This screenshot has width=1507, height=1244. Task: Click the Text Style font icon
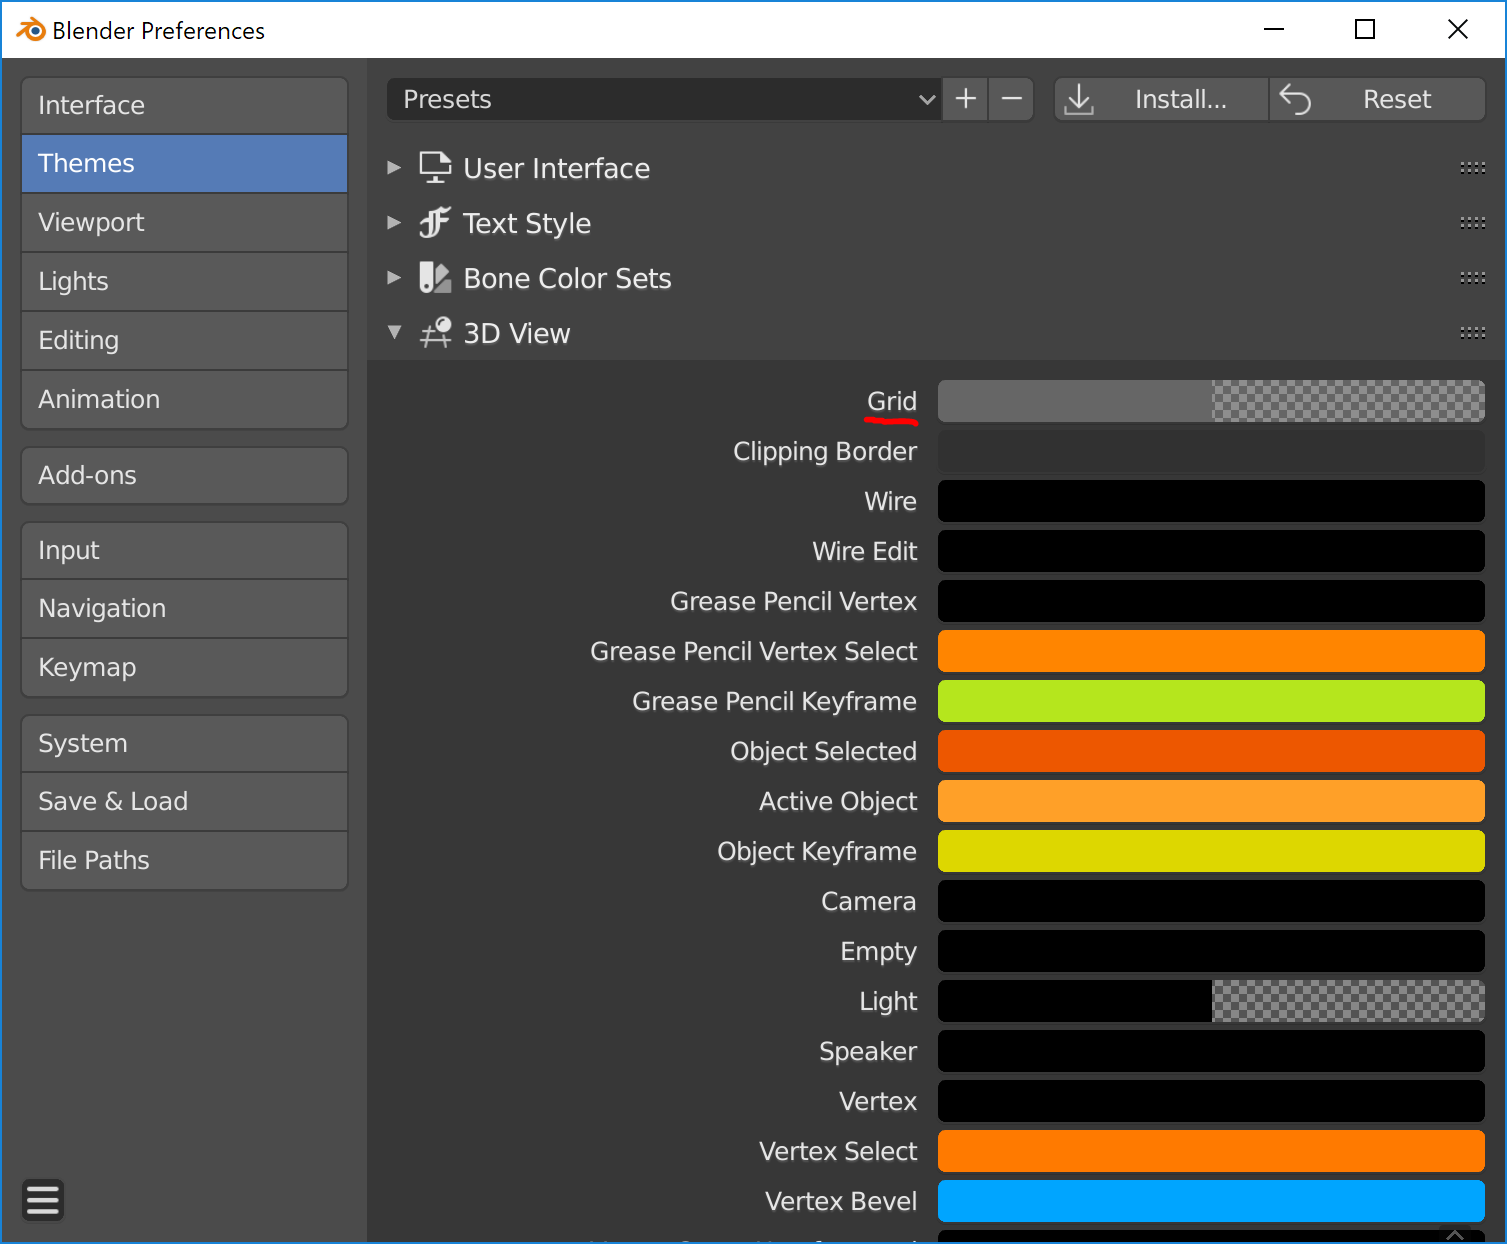coord(434,223)
